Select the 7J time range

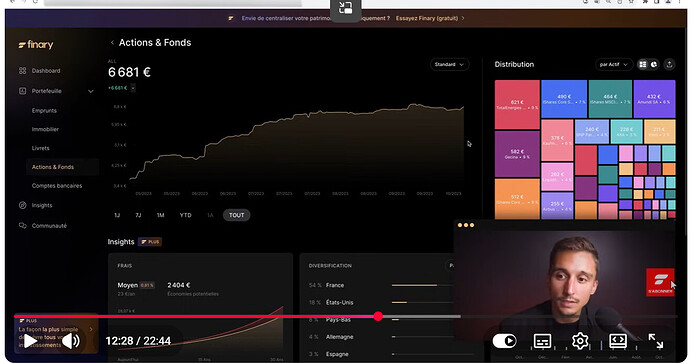pyautogui.click(x=138, y=215)
